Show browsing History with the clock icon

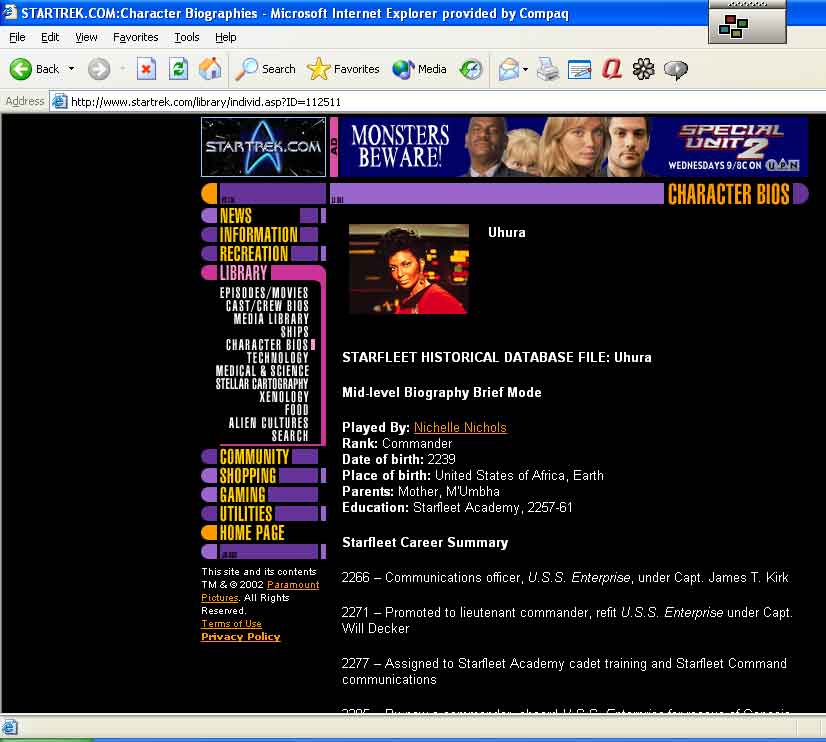coord(470,69)
